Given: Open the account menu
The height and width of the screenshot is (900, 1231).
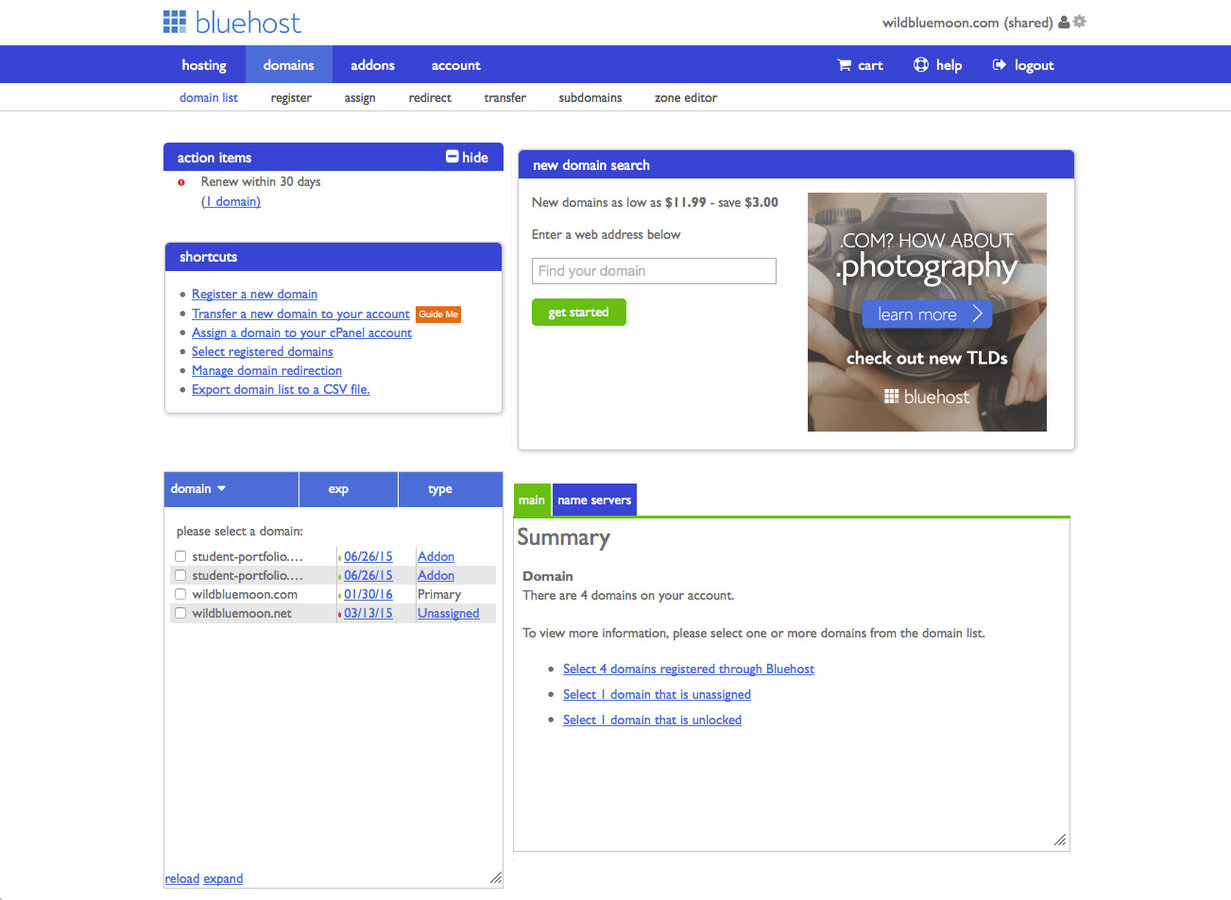Looking at the screenshot, I should coord(456,65).
